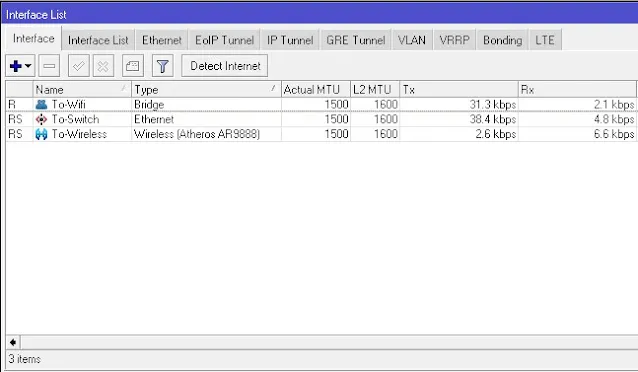Open the EoIP Tunnel tab

pos(224,40)
